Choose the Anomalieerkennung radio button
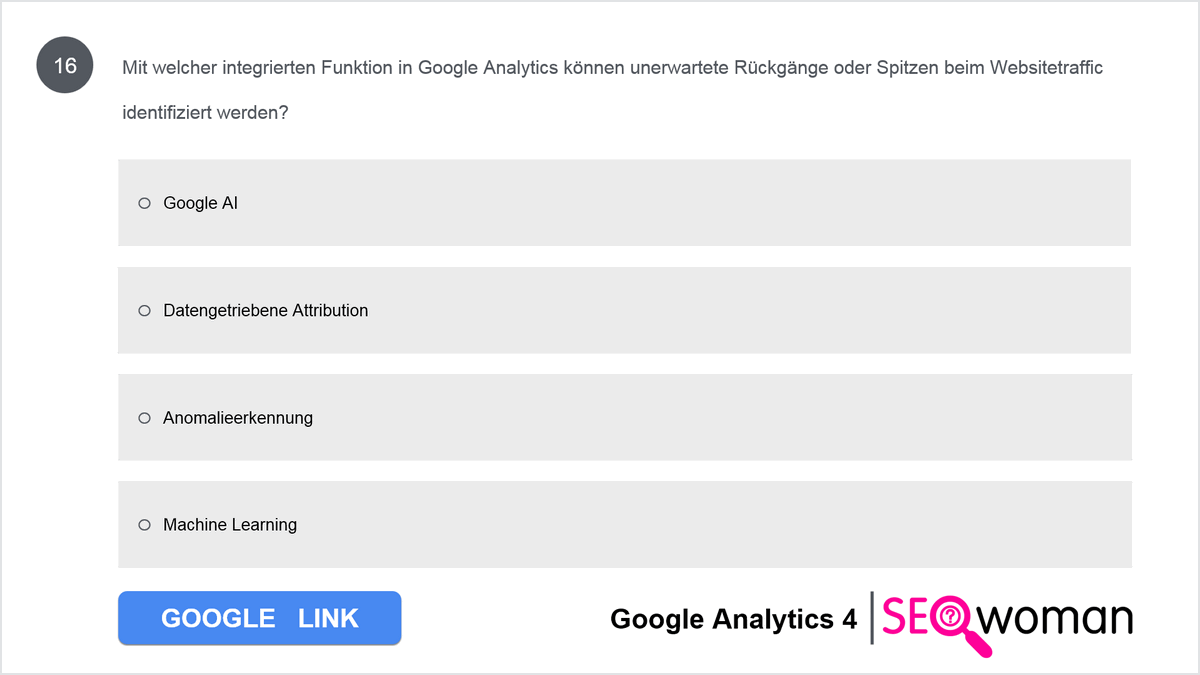1200x675 pixels. pos(144,417)
